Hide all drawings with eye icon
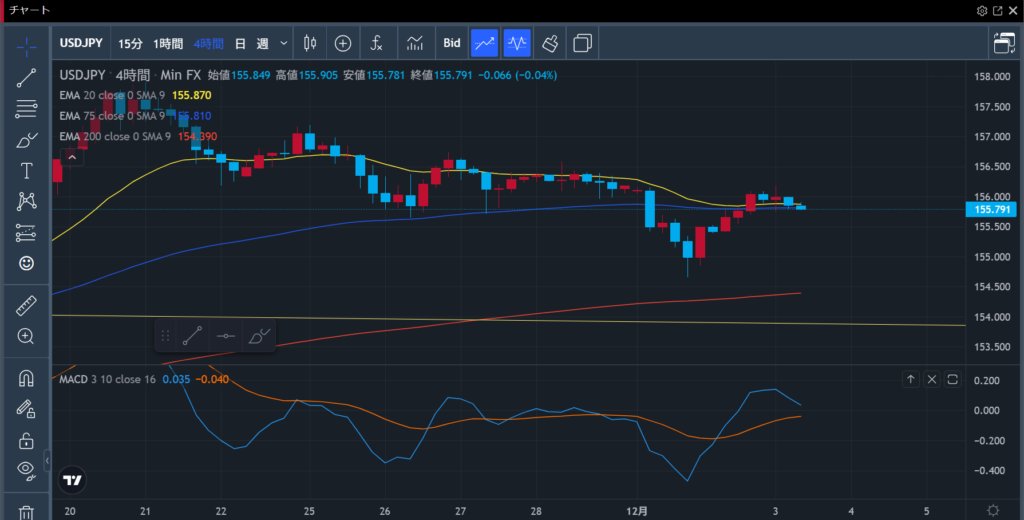This screenshot has height=520, width=1024. tap(26, 469)
